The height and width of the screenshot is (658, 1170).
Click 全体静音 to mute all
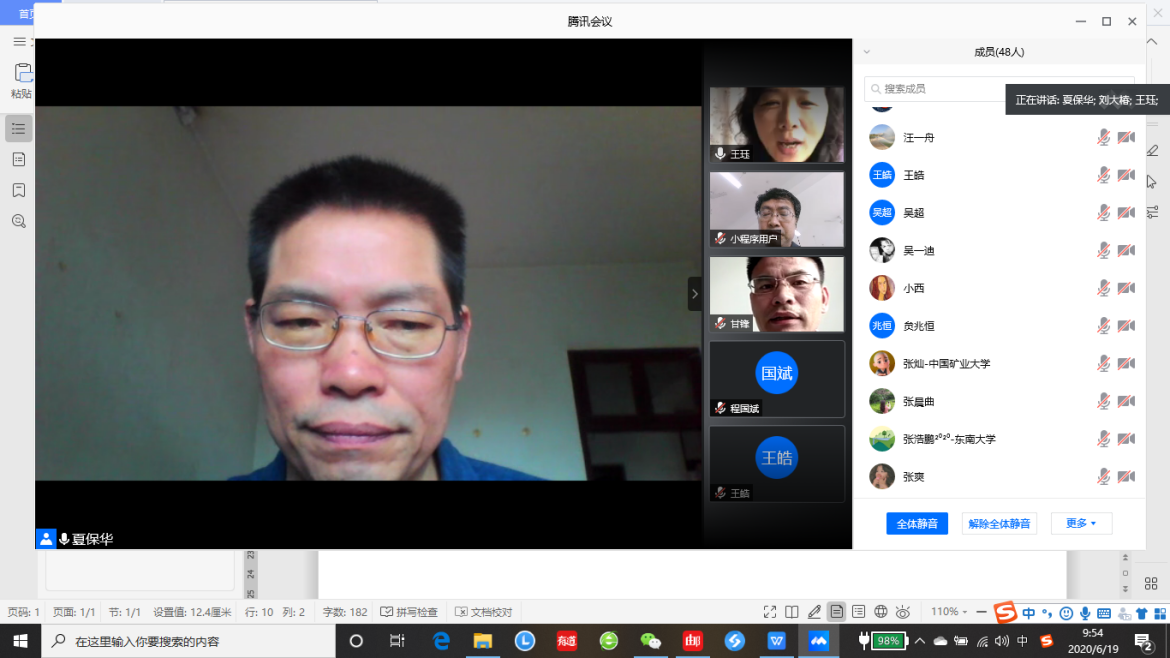pos(916,523)
